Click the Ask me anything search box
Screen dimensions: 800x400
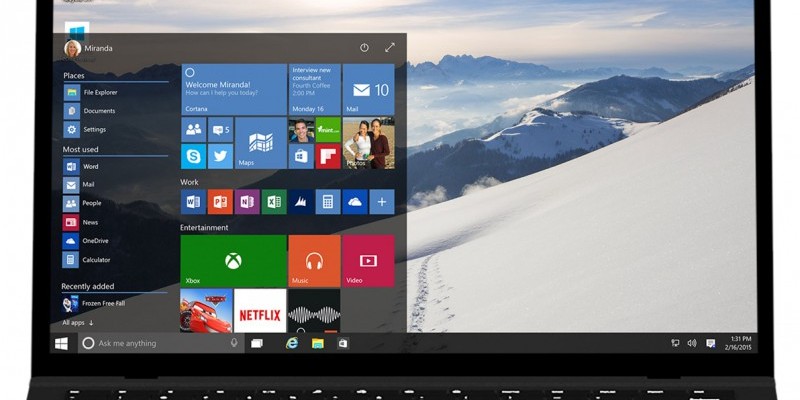click(x=161, y=343)
